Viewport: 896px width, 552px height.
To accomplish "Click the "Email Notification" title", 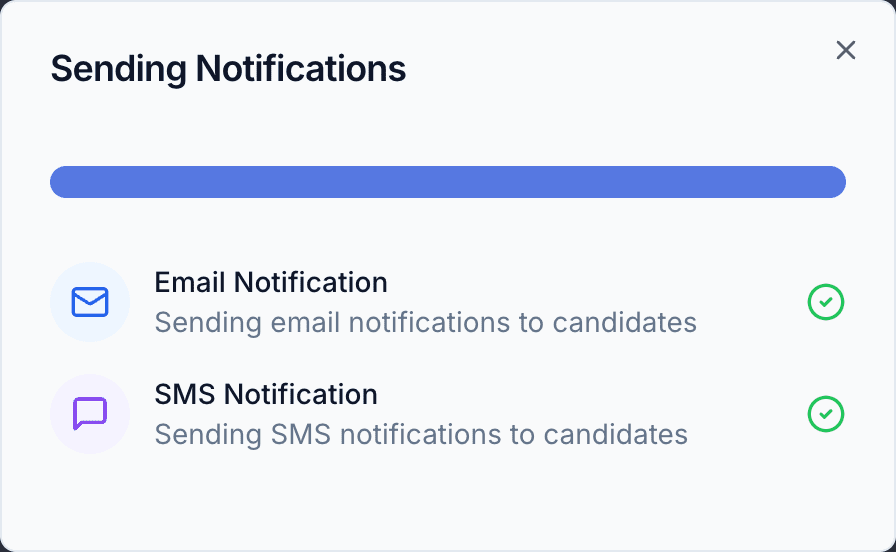I will tap(271, 282).
